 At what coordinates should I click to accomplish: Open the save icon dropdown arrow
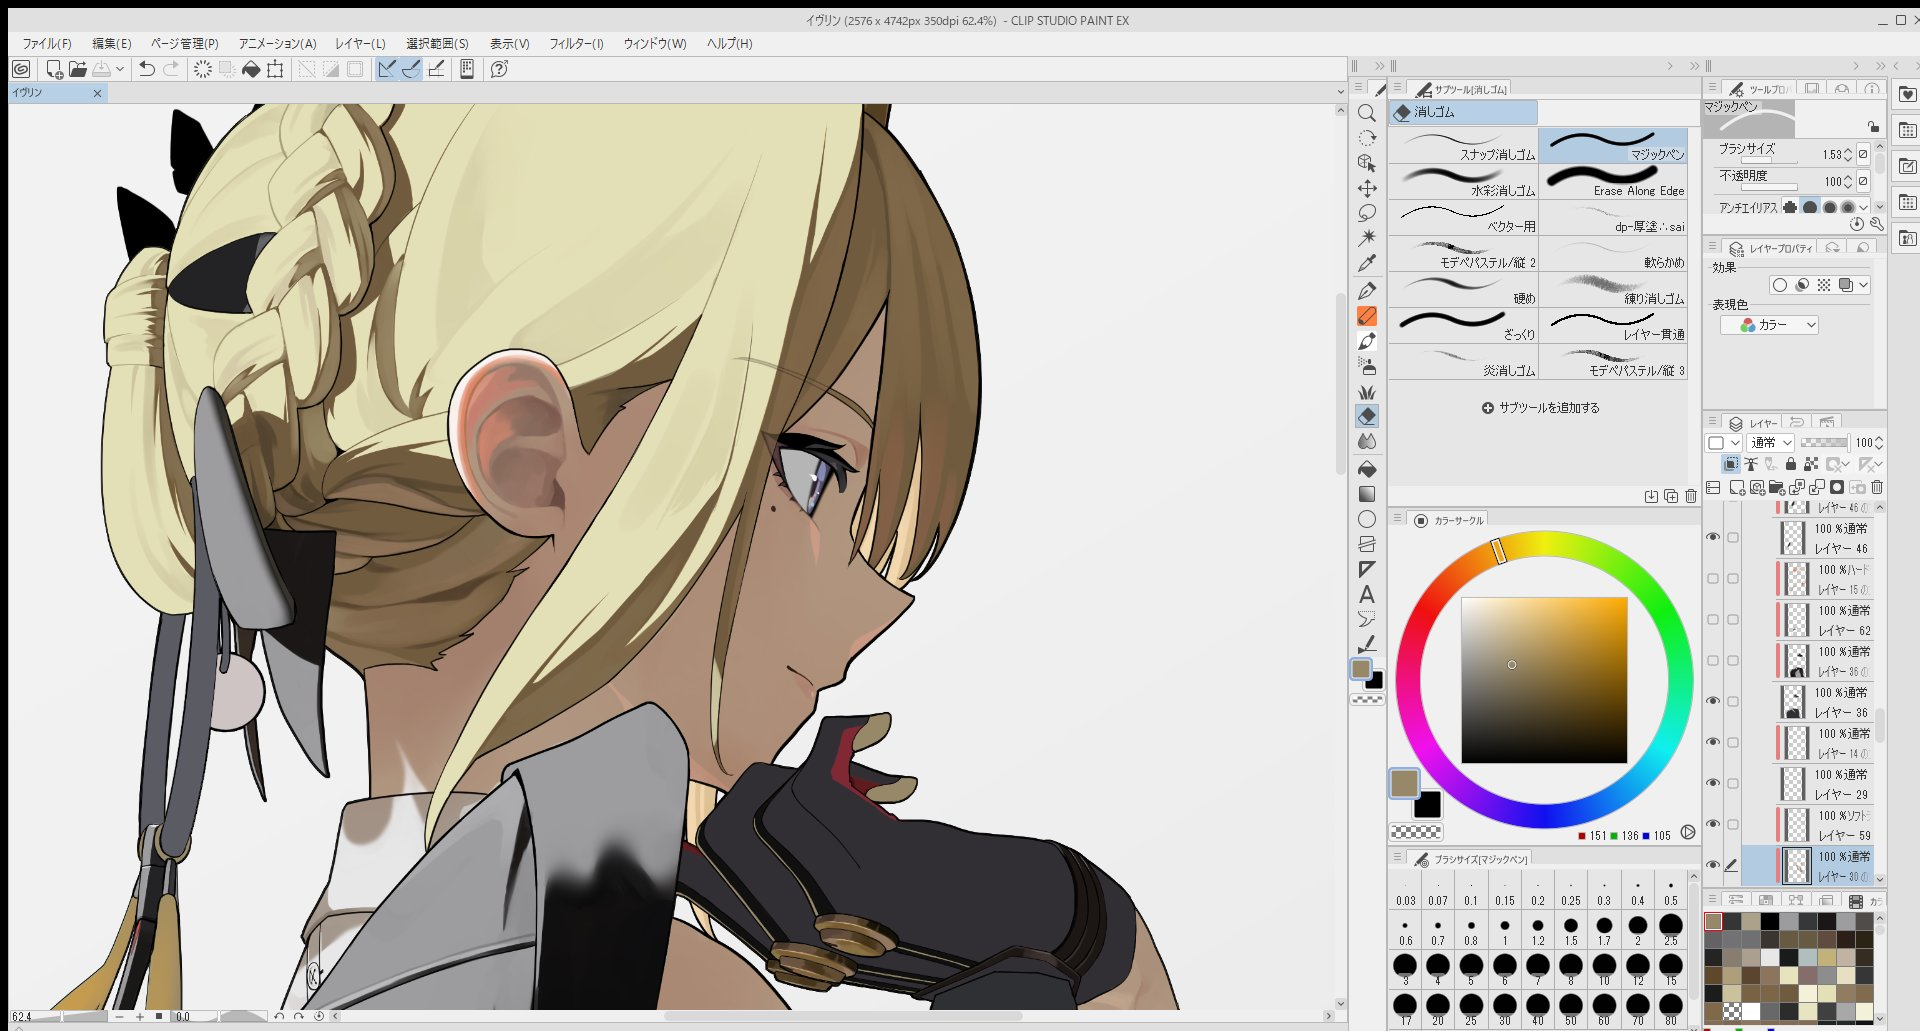pos(120,69)
